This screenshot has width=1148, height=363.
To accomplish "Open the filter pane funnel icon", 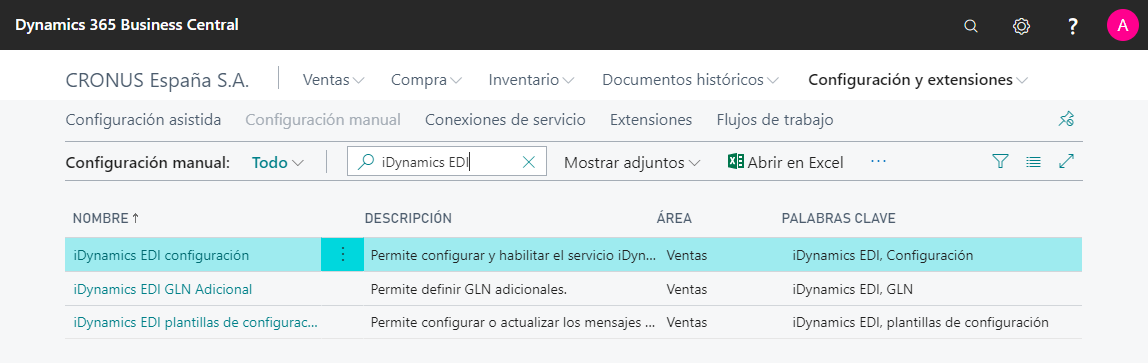I will pos(999,162).
